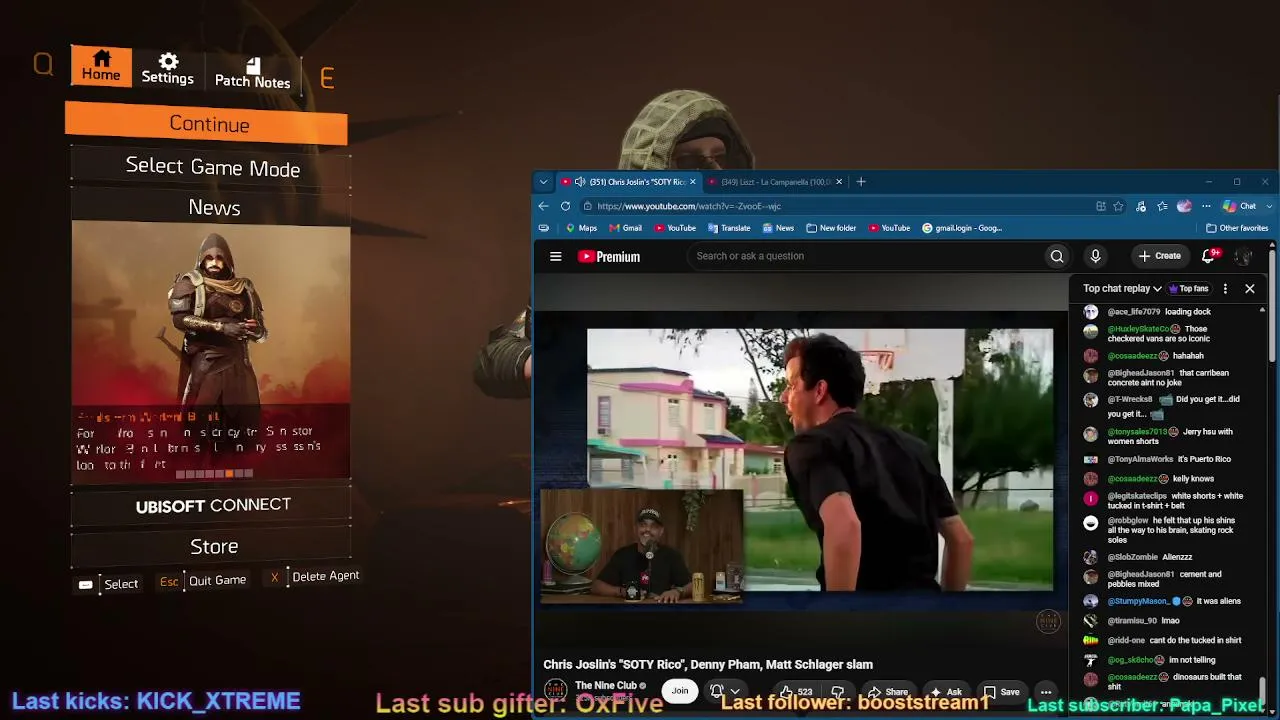Go to YouTube Premium home logo

pos(609,257)
